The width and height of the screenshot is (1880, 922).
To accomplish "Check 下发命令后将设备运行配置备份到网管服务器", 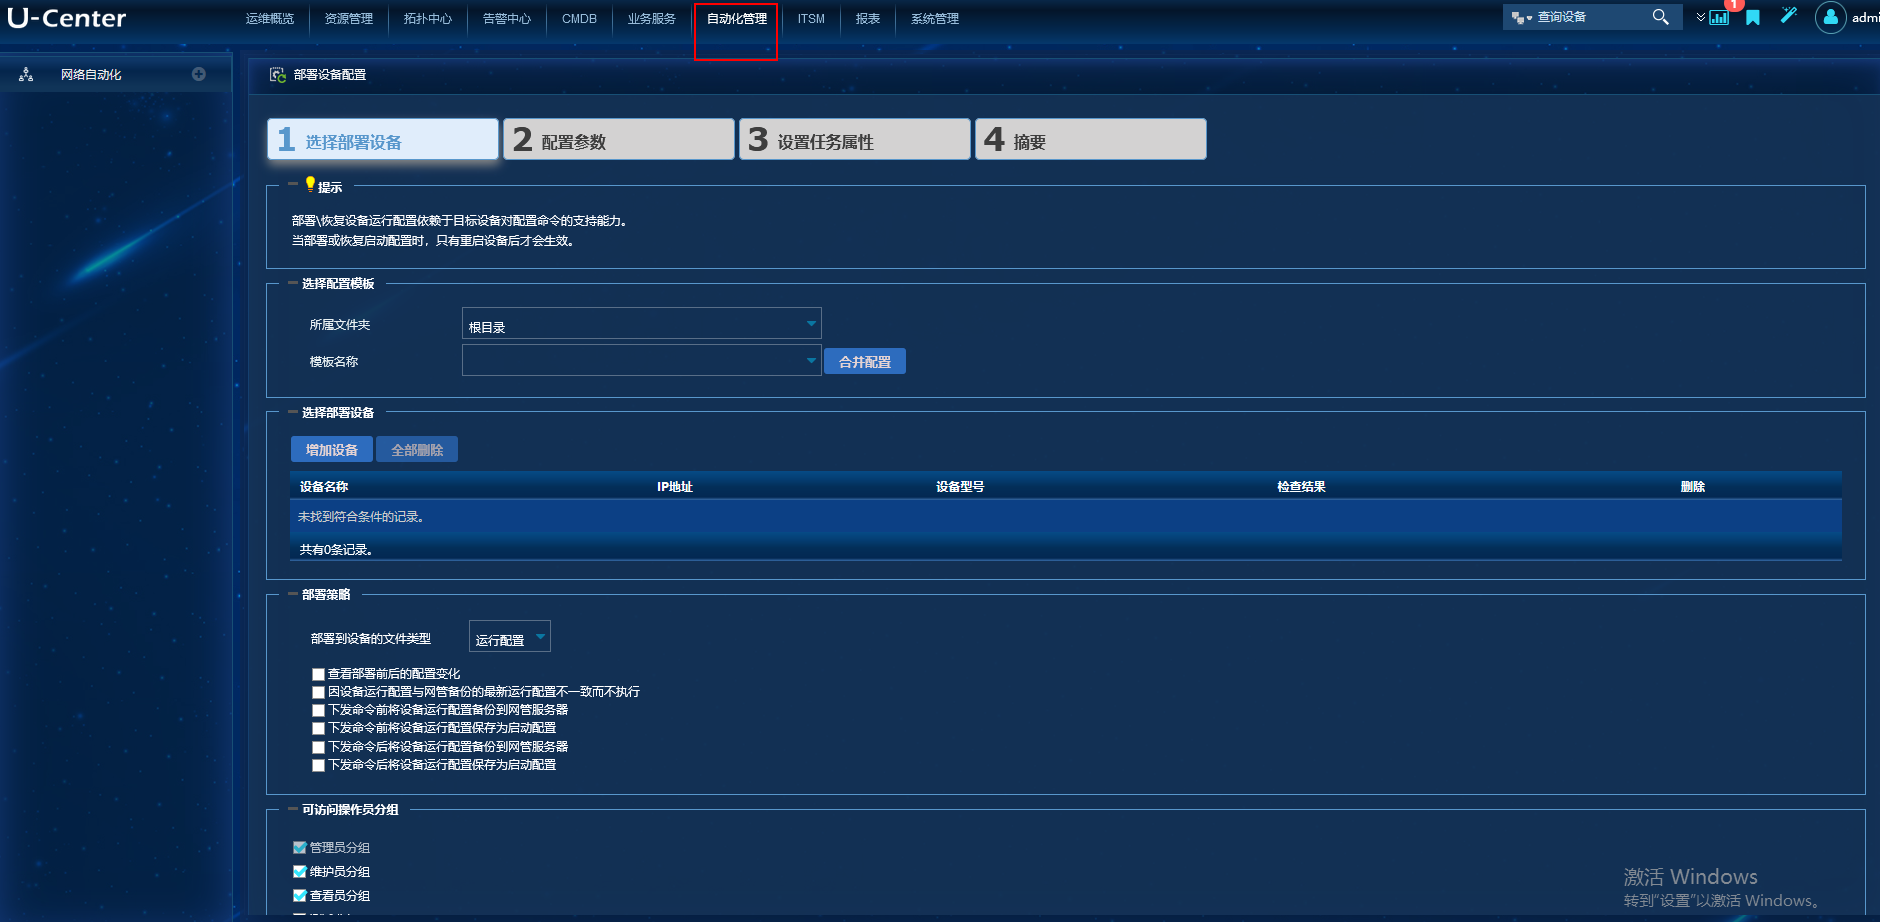I will 318,748.
